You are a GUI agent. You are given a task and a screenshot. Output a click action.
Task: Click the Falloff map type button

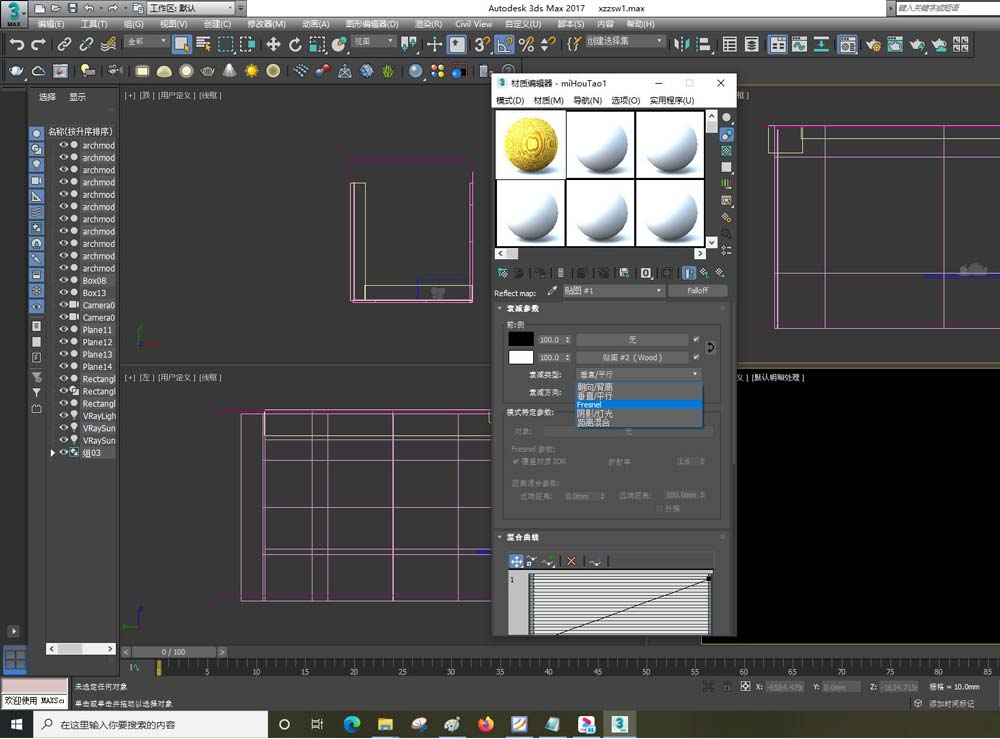pyautogui.click(x=697, y=291)
